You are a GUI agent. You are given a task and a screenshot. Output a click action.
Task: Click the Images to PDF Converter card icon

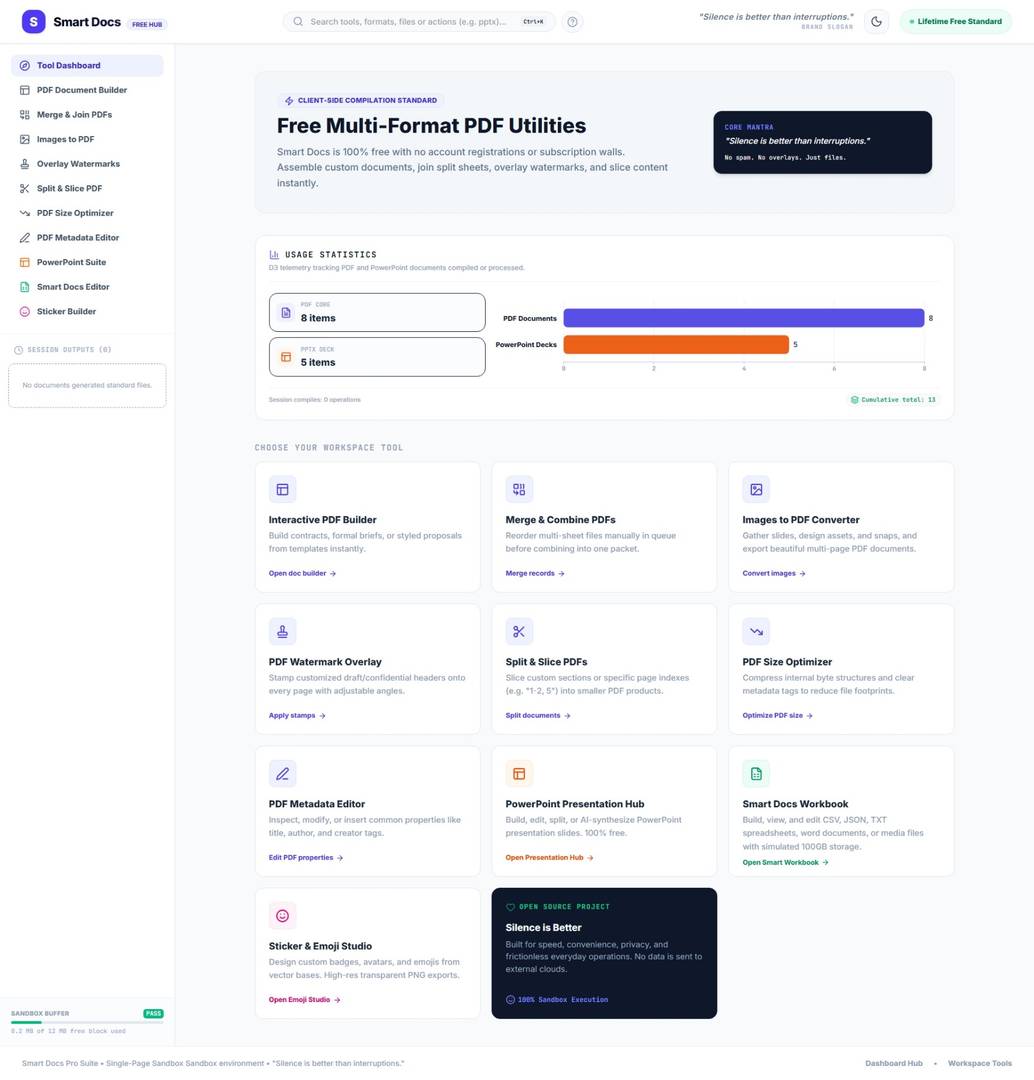pos(756,489)
